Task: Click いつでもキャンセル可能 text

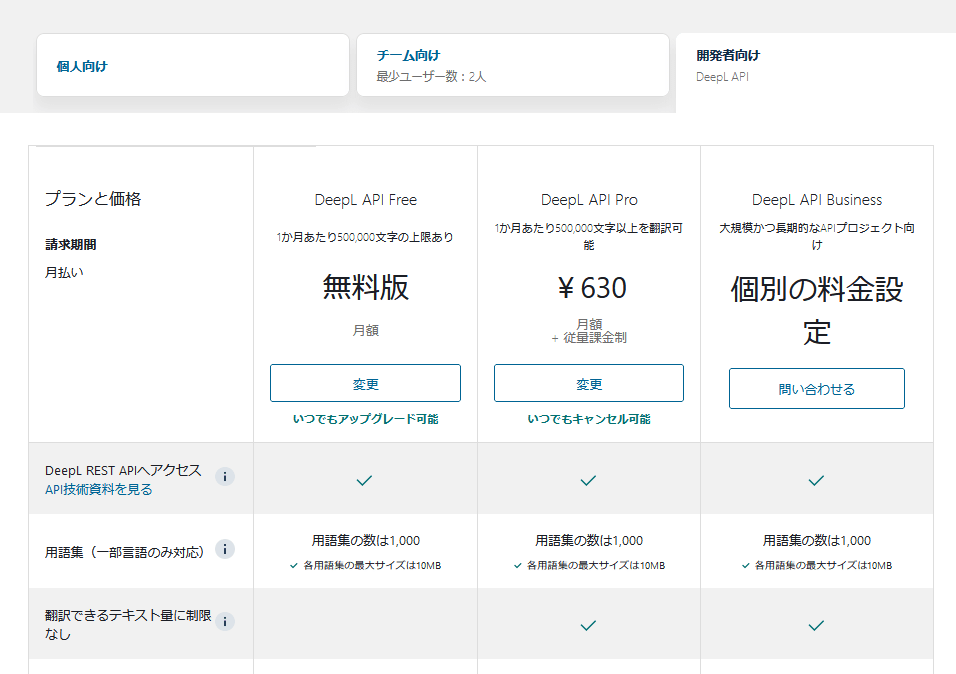Action: click(x=589, y=419)
